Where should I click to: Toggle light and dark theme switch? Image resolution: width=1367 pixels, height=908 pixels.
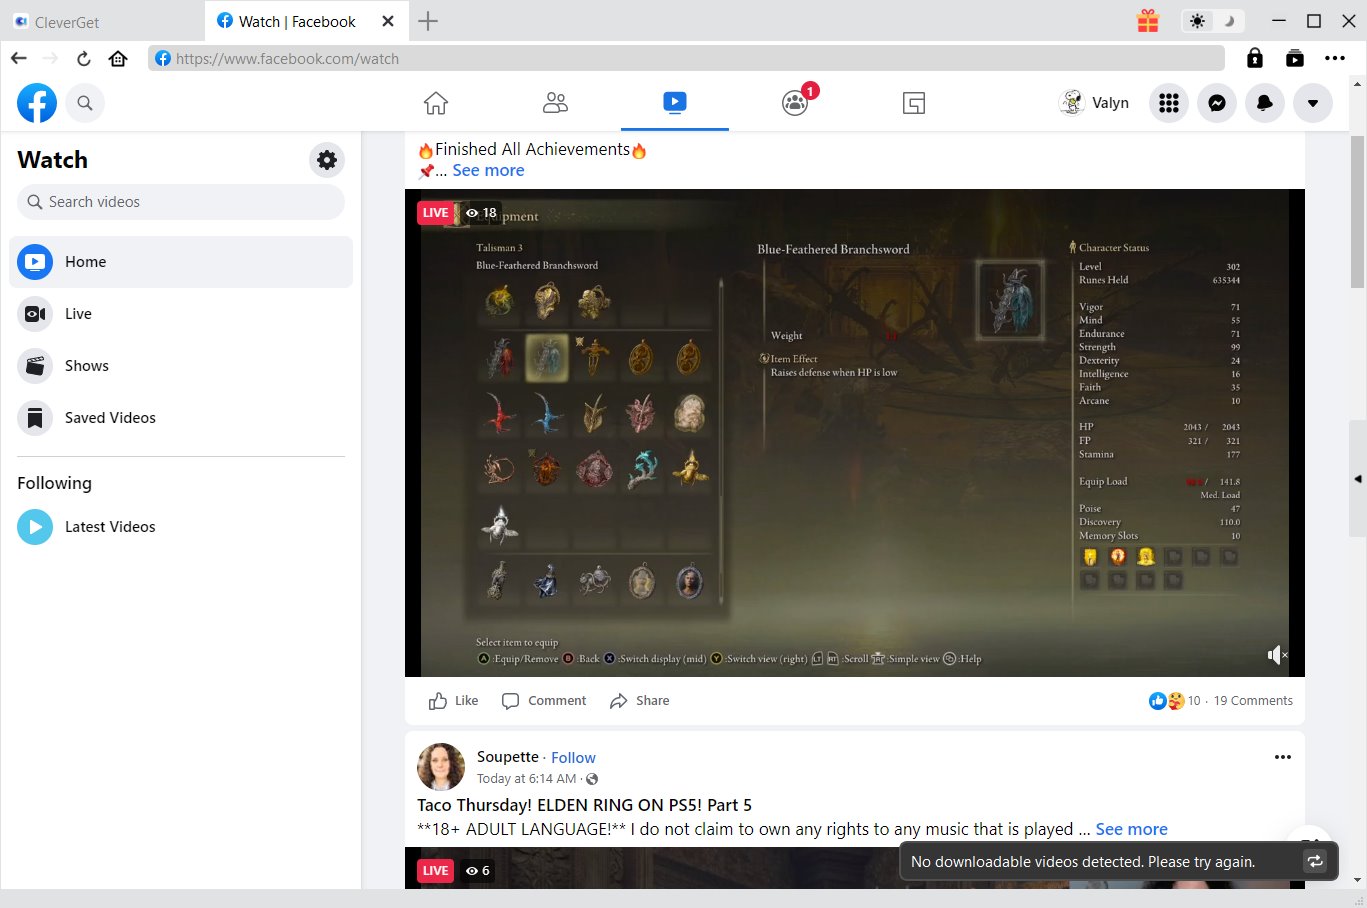click(1212, 21)
